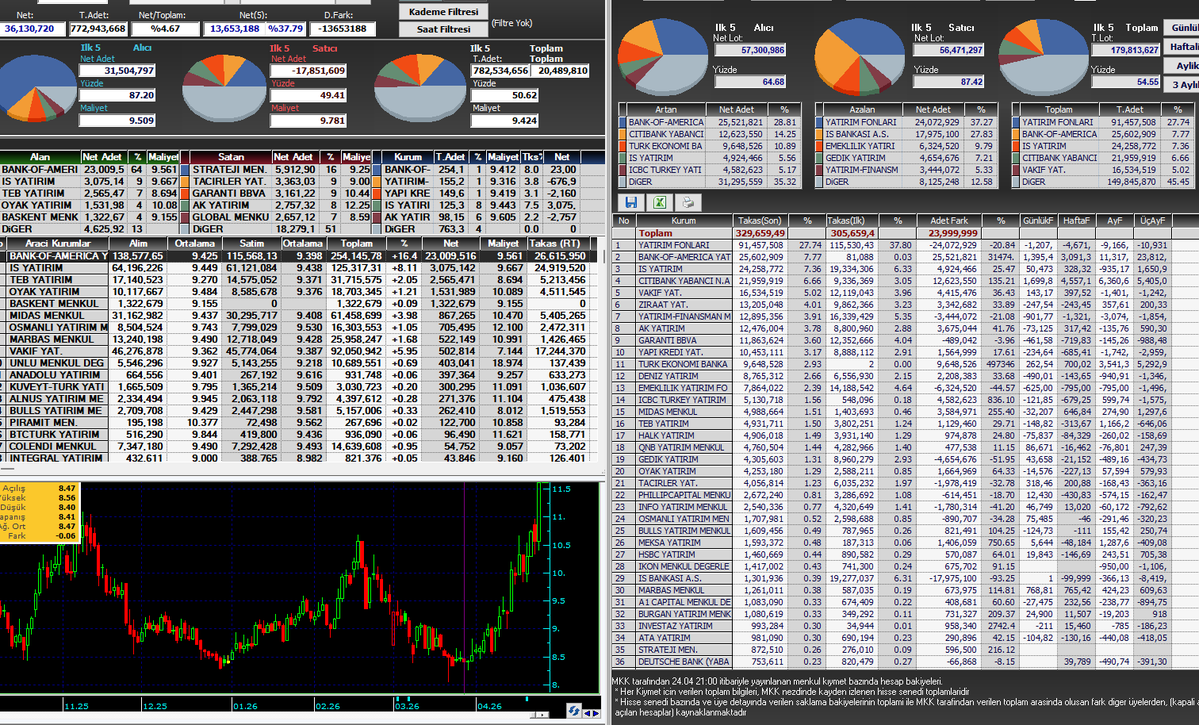
Task: Print the table using the printer icon
Action: [687, 203]
